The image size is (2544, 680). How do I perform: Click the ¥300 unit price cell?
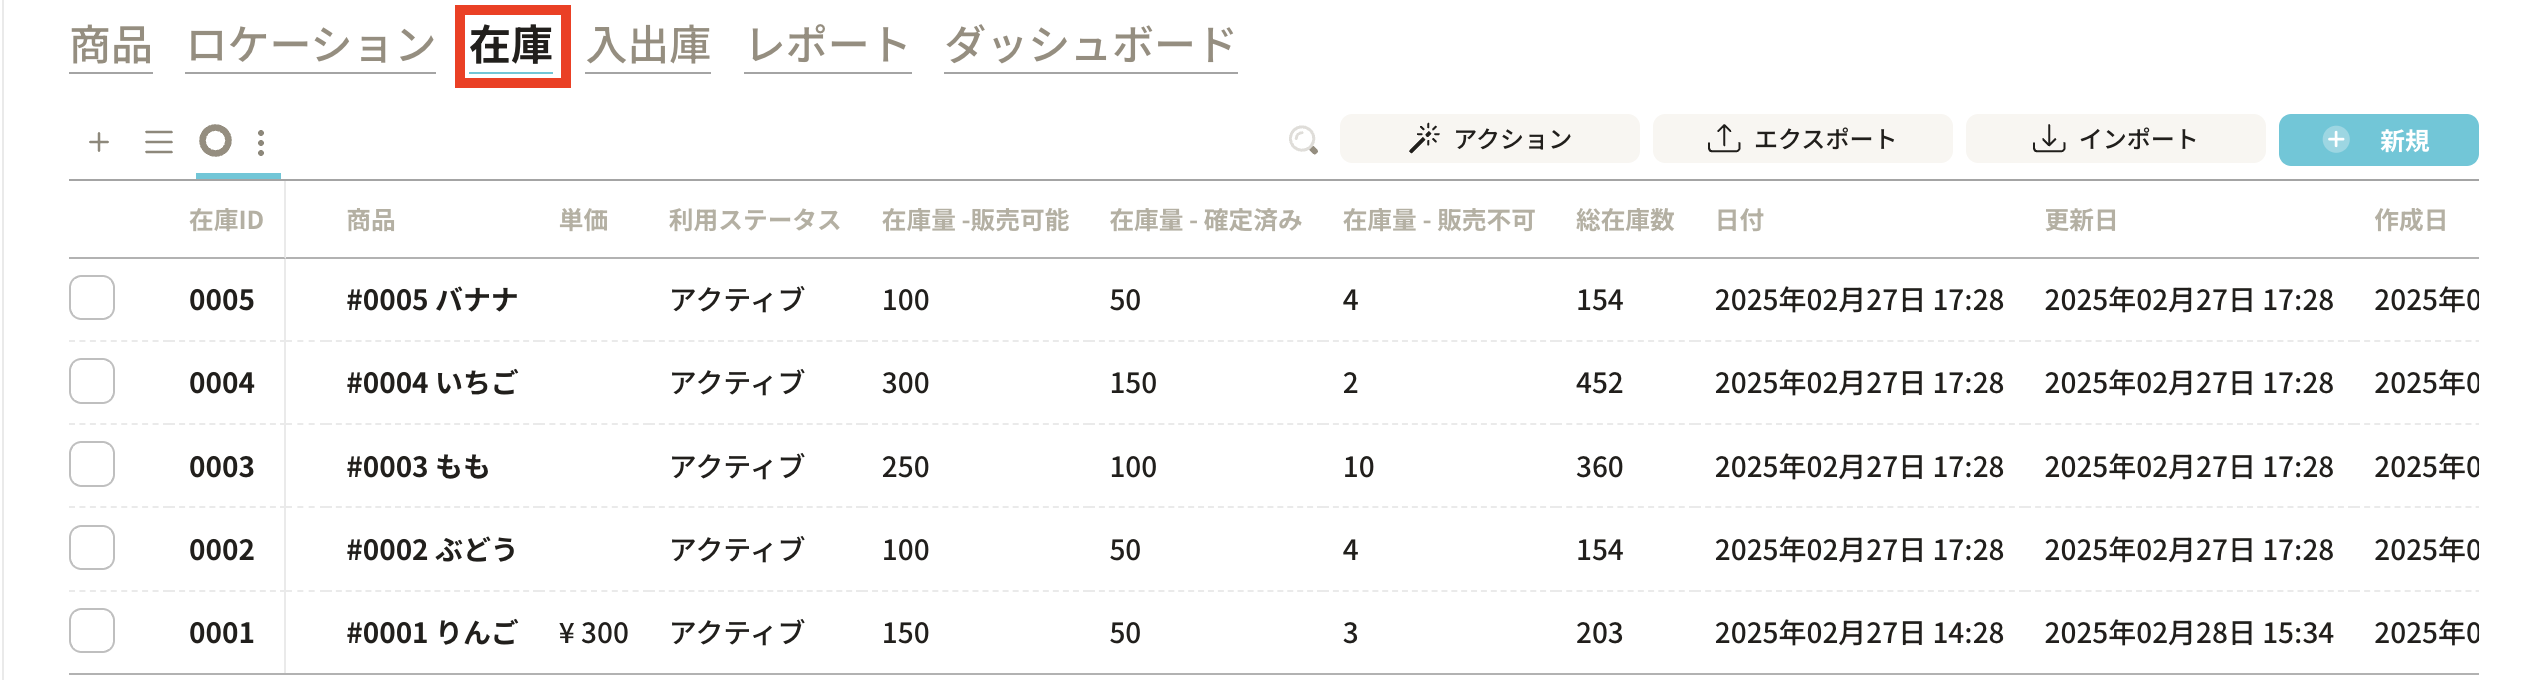pos(594,633)
